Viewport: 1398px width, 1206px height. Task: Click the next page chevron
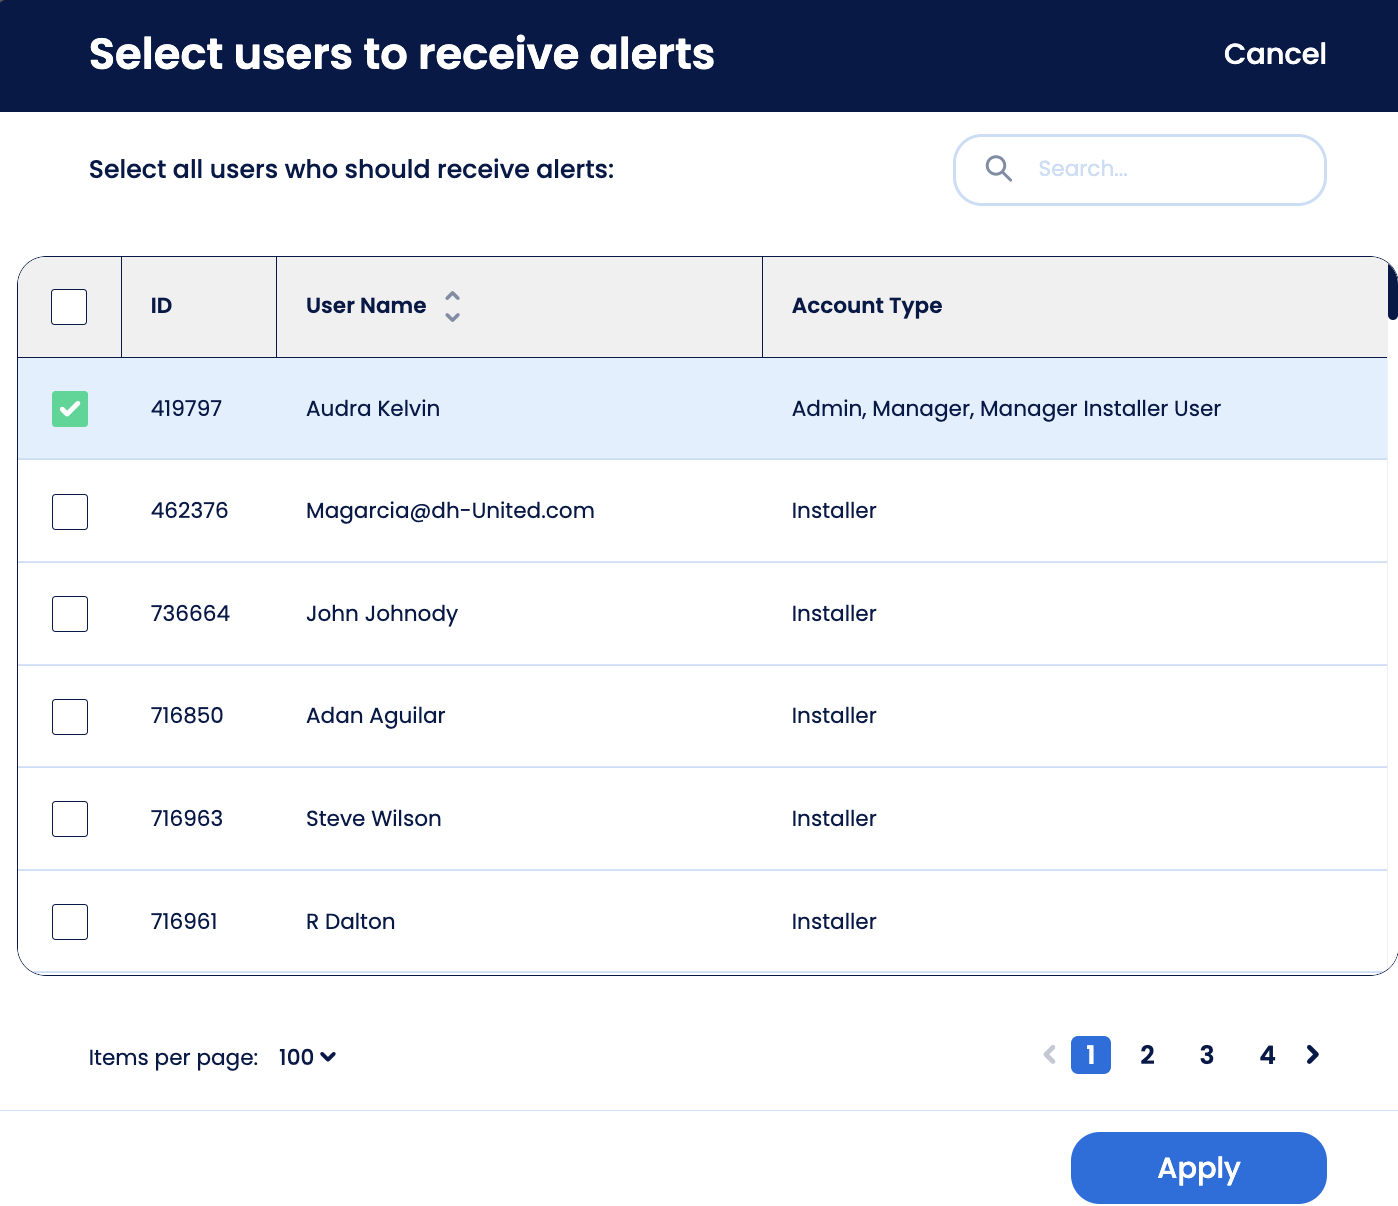[x=1312, y=1055]
